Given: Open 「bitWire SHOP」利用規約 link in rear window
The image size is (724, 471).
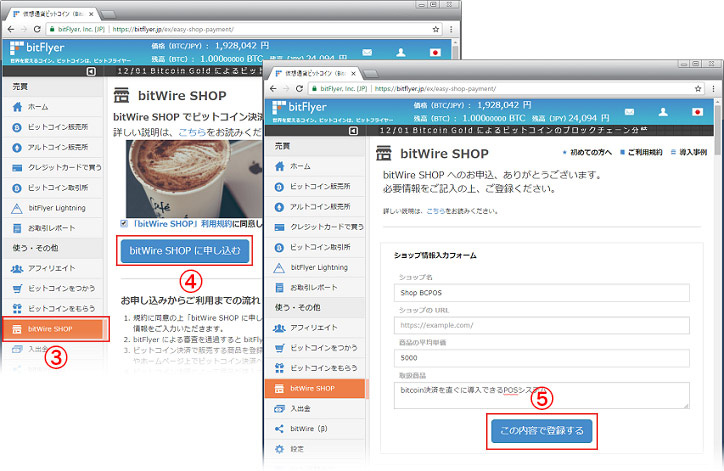Looking at the screenshot, I should click(x=181, y=224).
